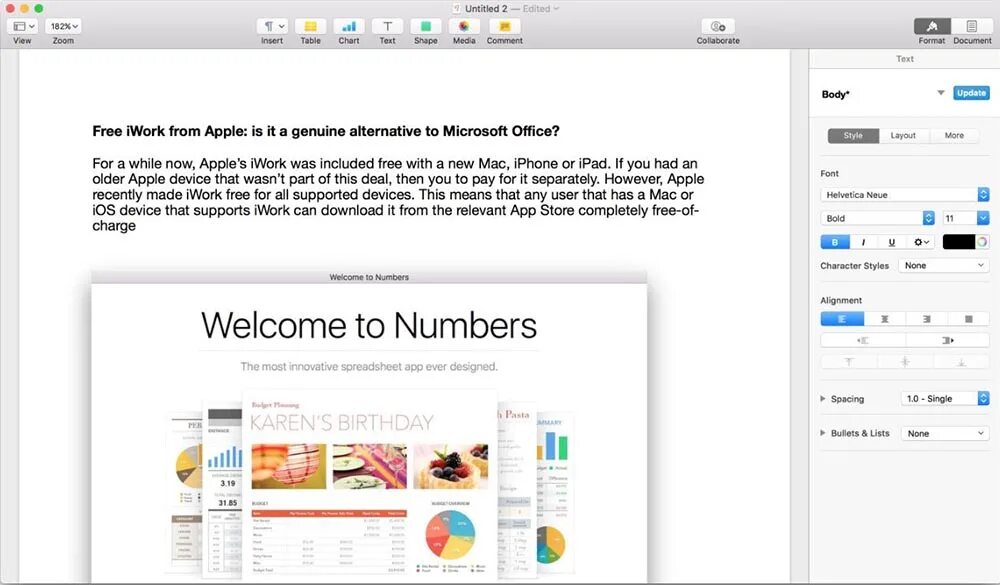Open advanced text options gear menu
The image size is (1000, 585).
(921, 242)
